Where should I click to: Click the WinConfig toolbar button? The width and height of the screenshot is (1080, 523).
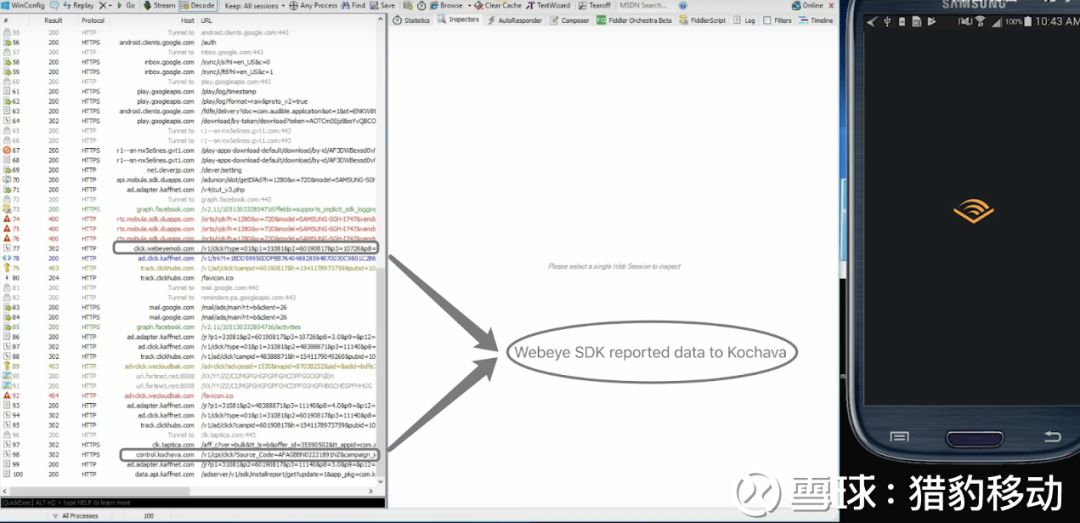[x=23, y=5]
